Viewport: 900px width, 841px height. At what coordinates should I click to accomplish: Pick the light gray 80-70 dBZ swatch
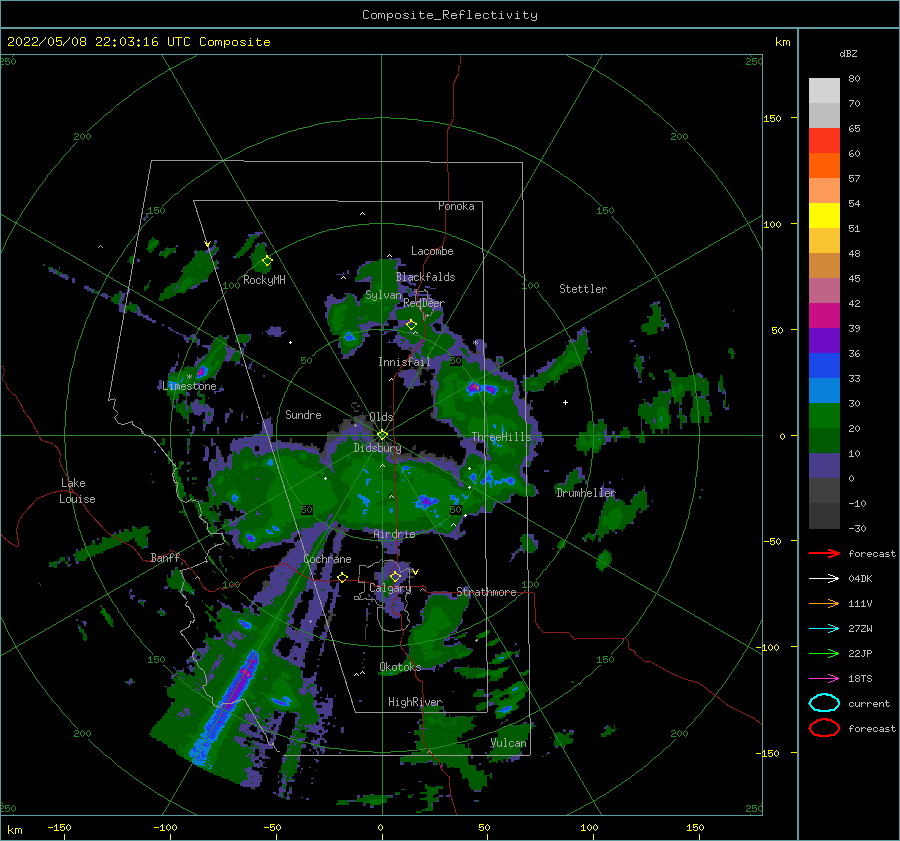click(824, 91)
